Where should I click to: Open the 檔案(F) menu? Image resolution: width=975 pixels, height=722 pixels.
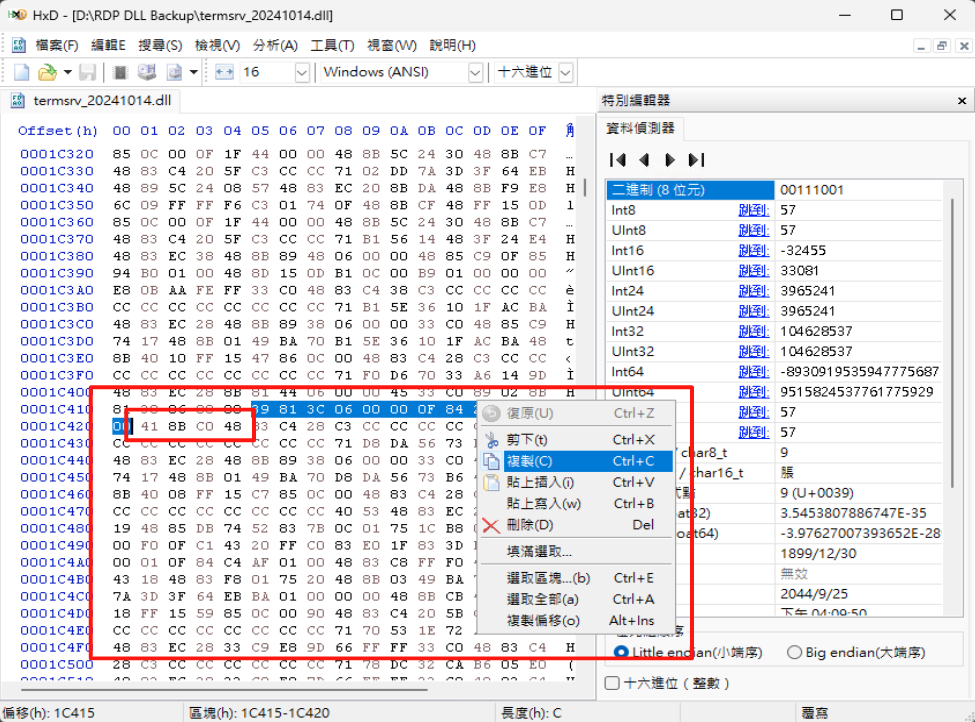point(57,45)
